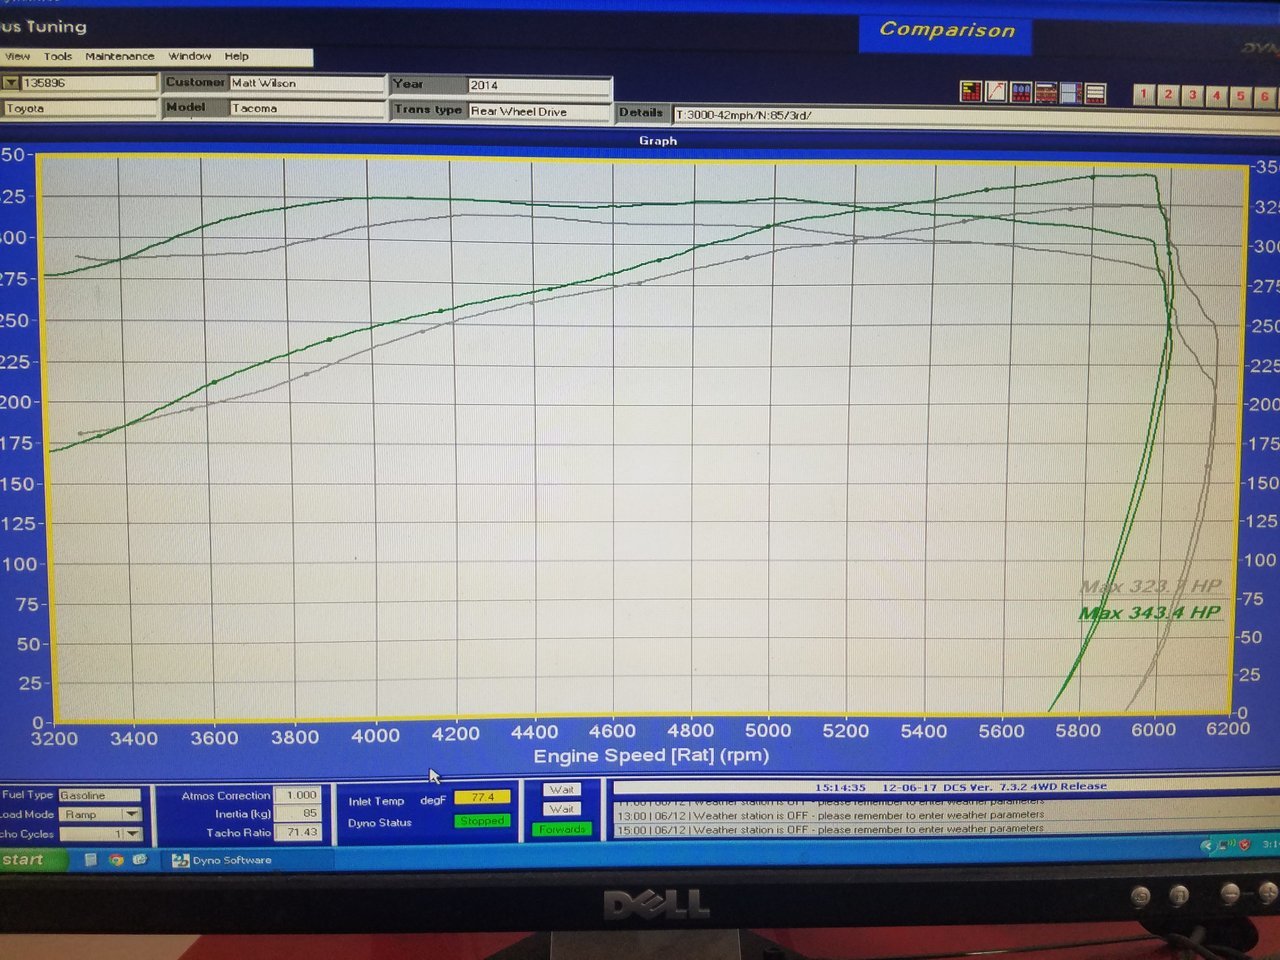The image size is (1280, 960).
Task: Click Dyno Software taskbar button
Action: (222, 860)
